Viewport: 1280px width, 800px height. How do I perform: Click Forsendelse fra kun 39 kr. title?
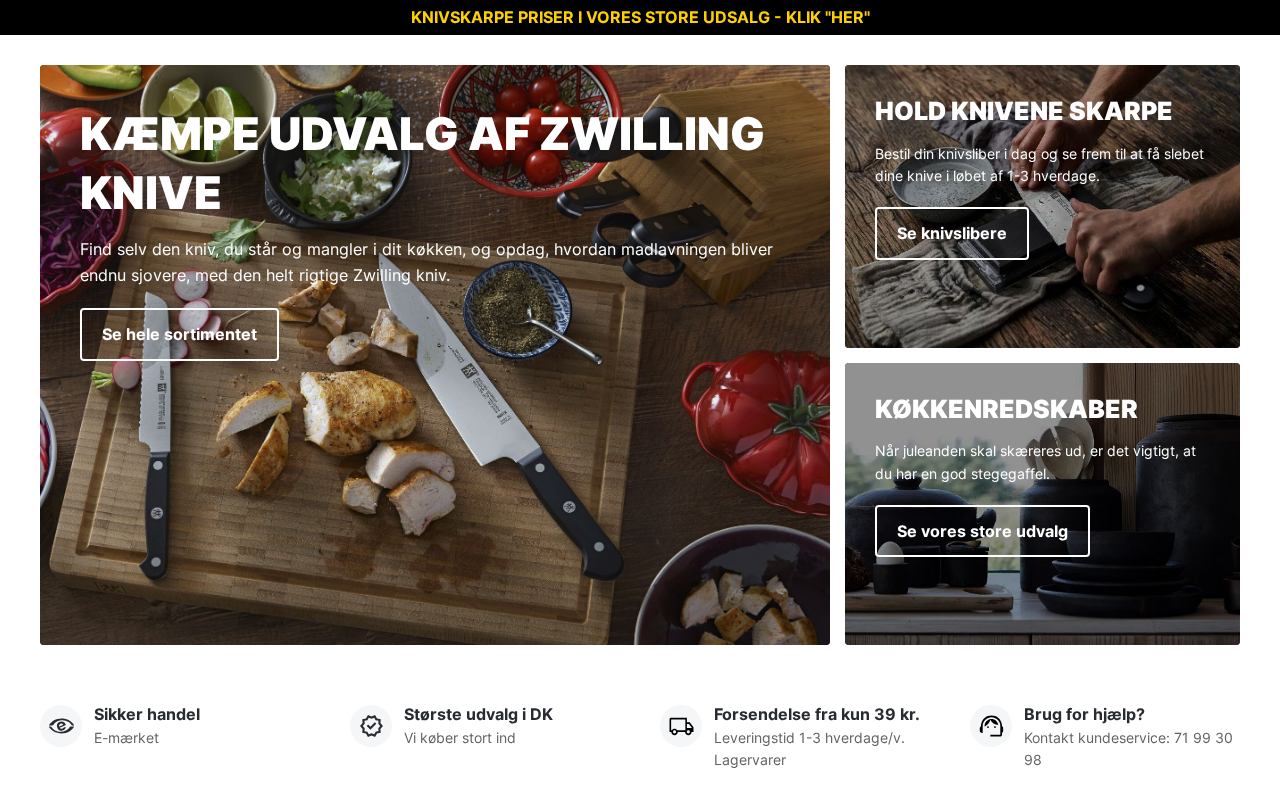pos(816,714)
